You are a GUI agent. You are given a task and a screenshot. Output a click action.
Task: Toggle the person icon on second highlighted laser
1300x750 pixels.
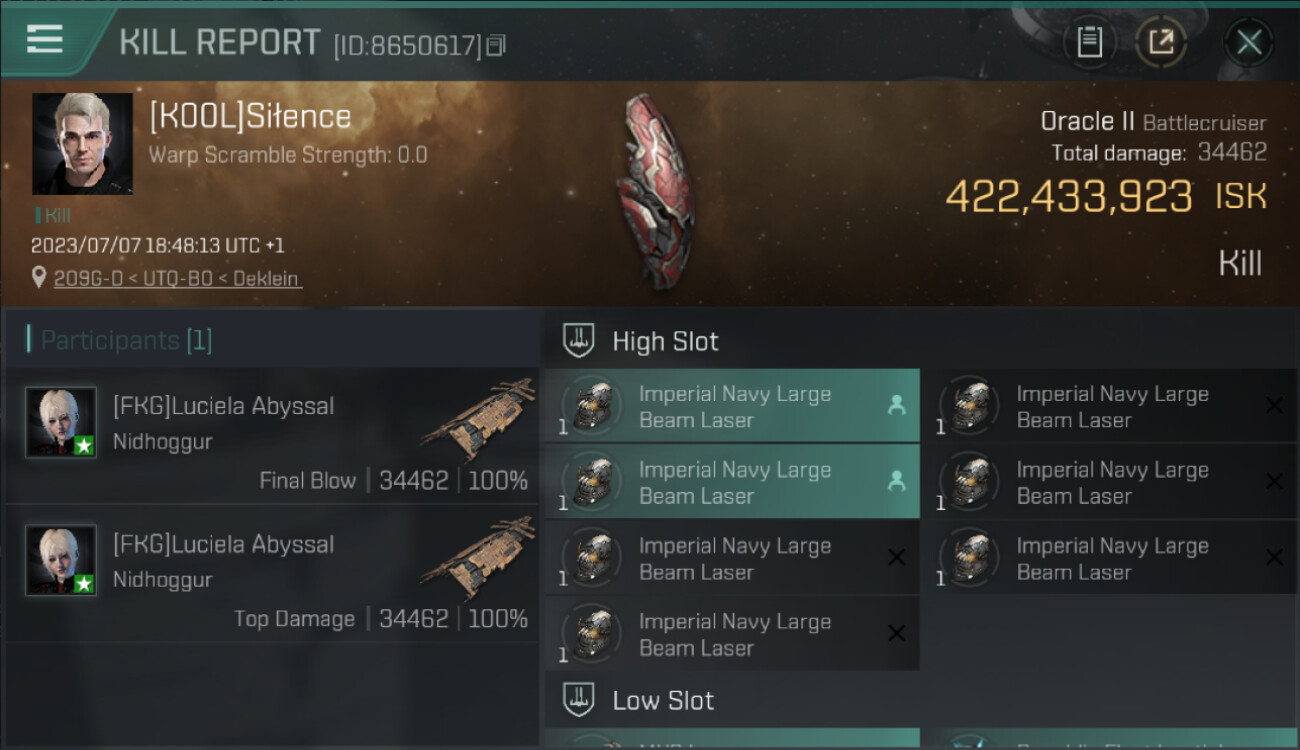896,481
